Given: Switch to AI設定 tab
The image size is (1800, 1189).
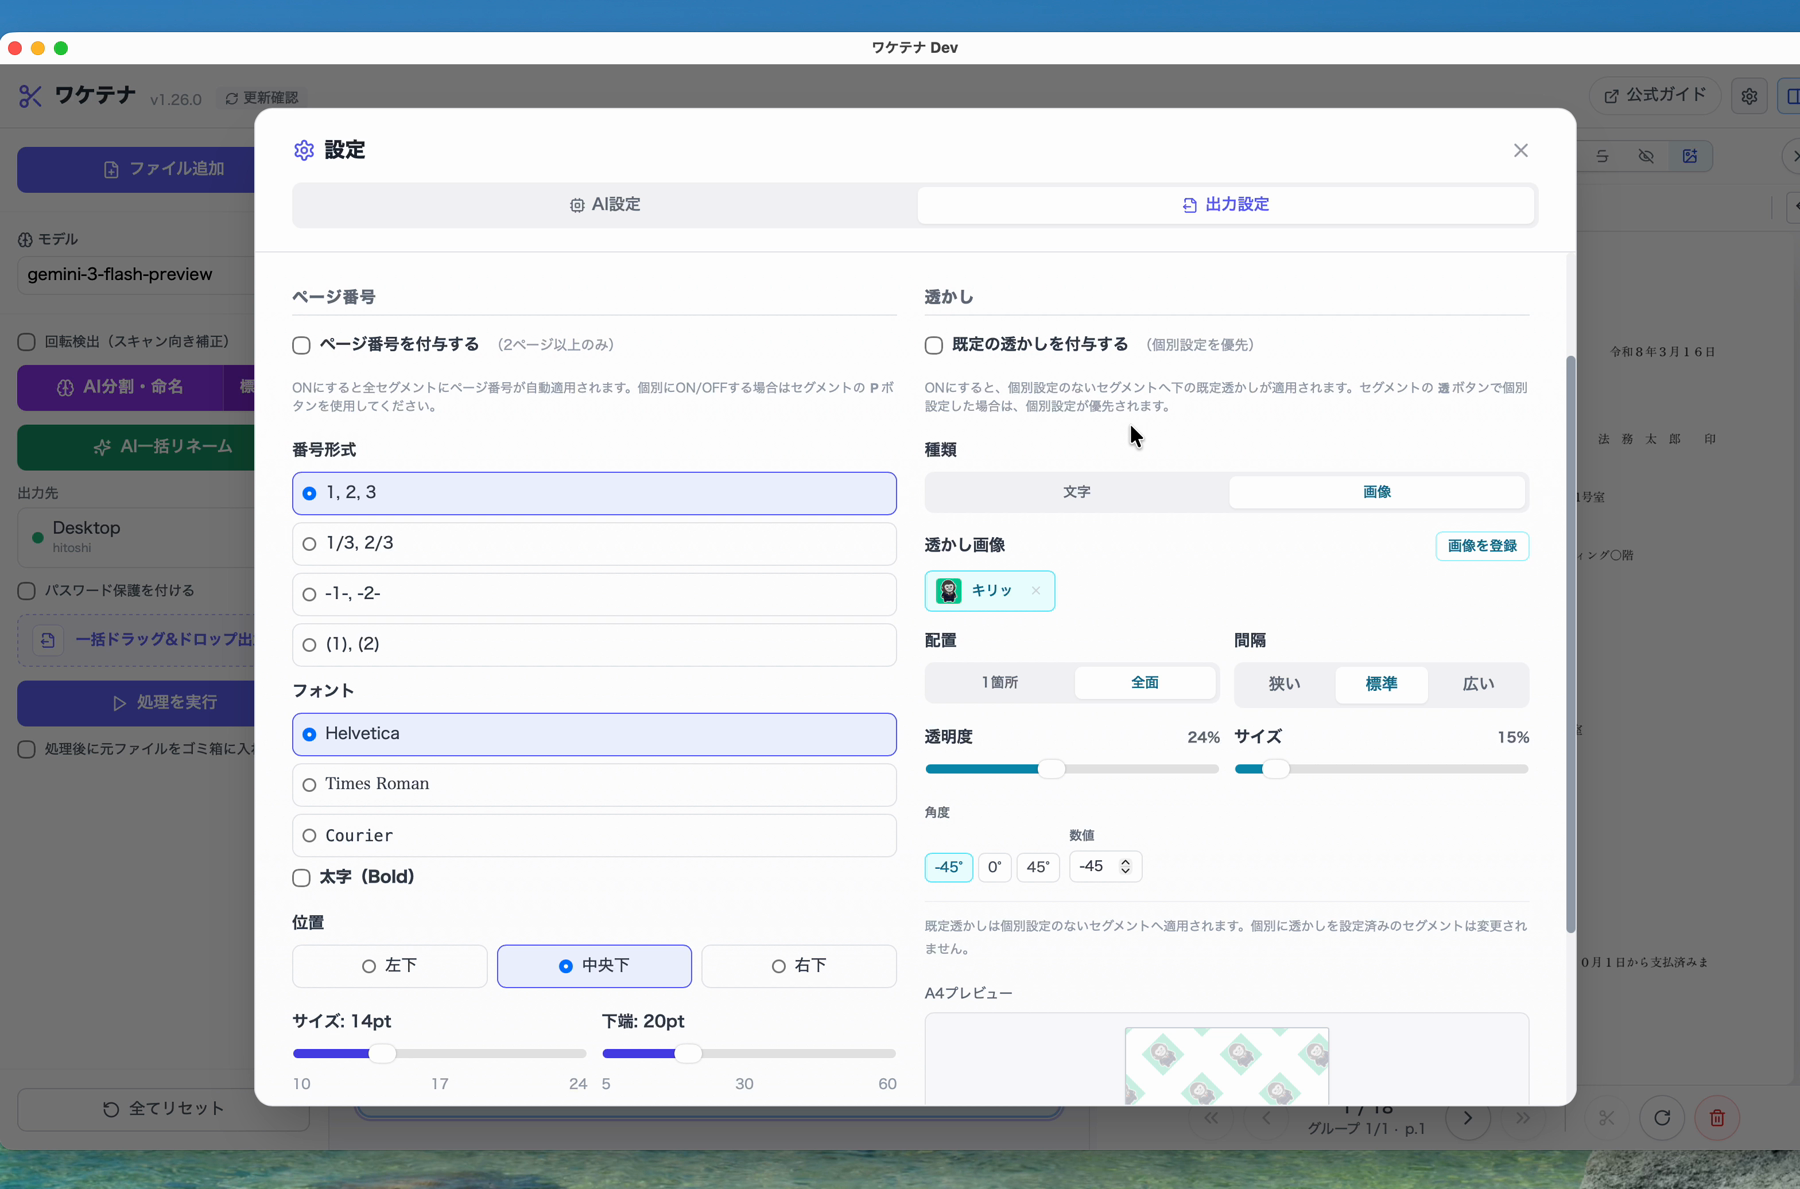Looking at the screenshot, I should coord(605,204).
